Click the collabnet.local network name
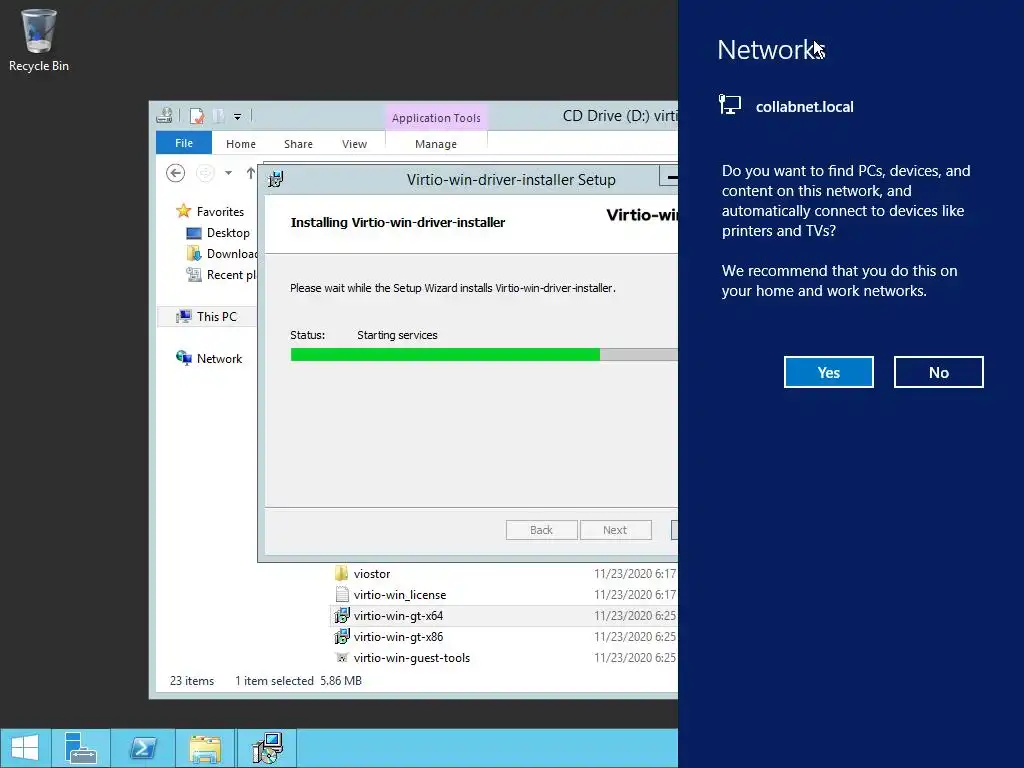 click(805, 107)
